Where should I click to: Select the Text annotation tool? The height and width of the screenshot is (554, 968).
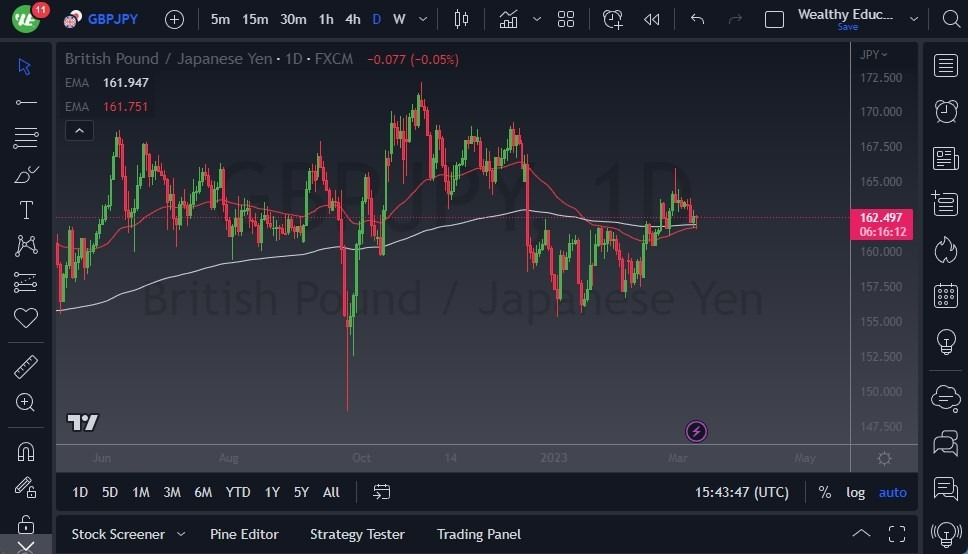pos(26,211)
